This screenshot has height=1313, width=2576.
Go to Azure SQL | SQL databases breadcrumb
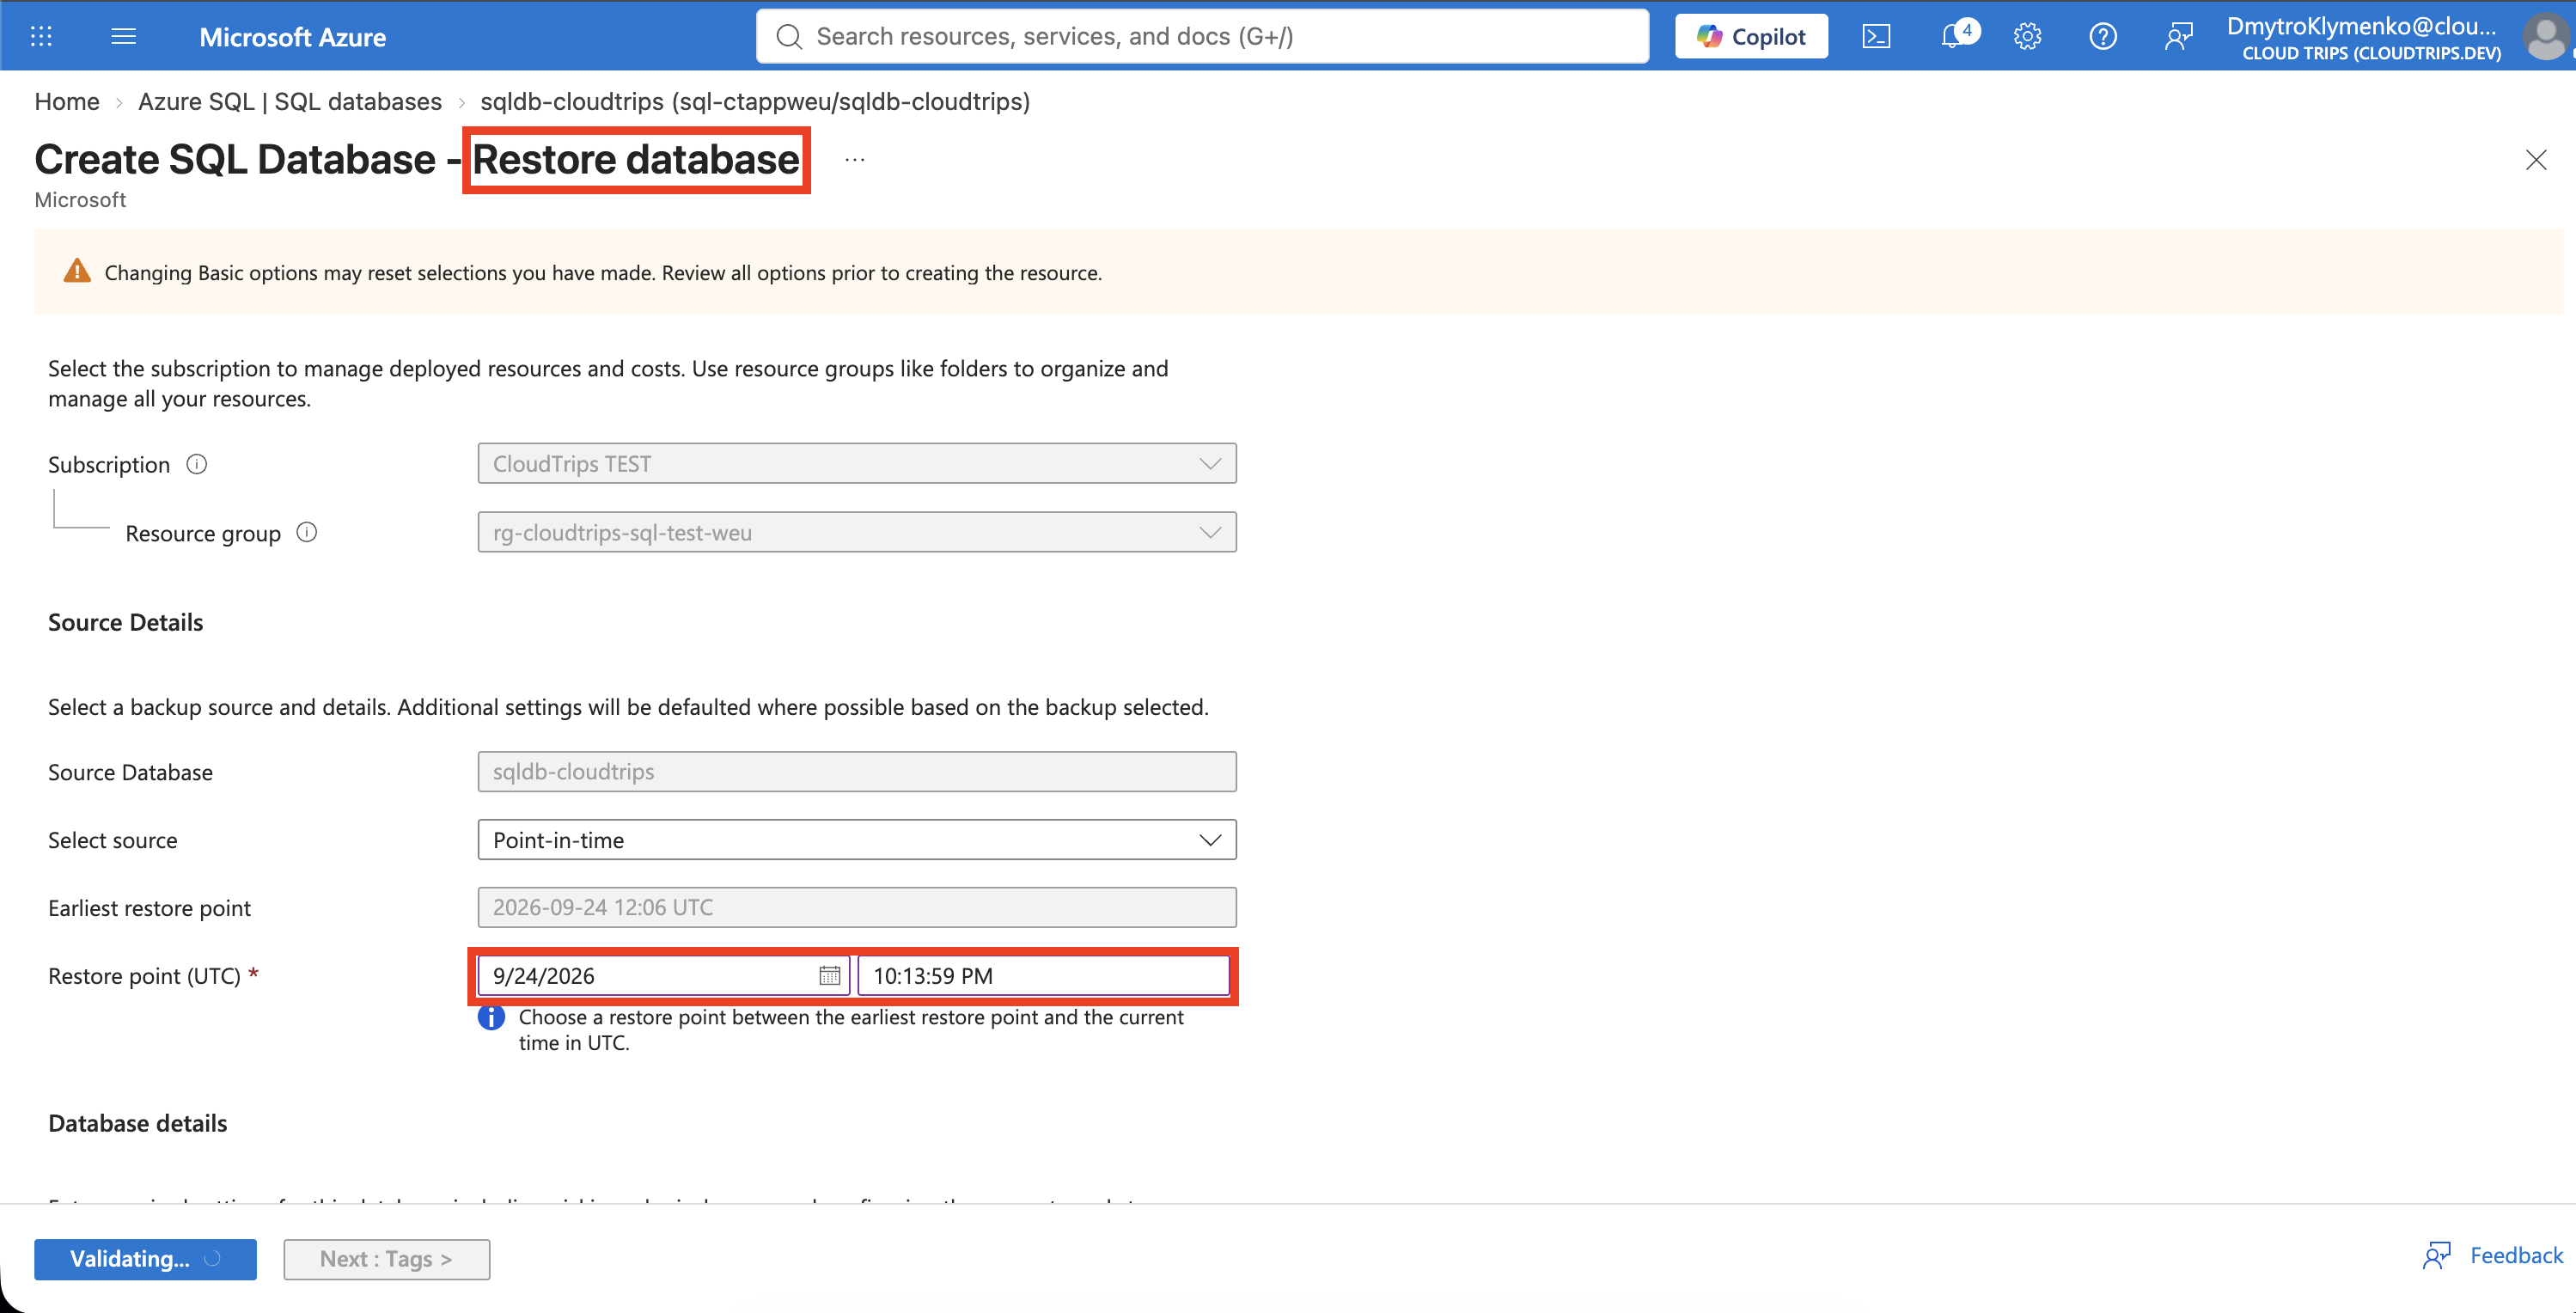point(290,101)
